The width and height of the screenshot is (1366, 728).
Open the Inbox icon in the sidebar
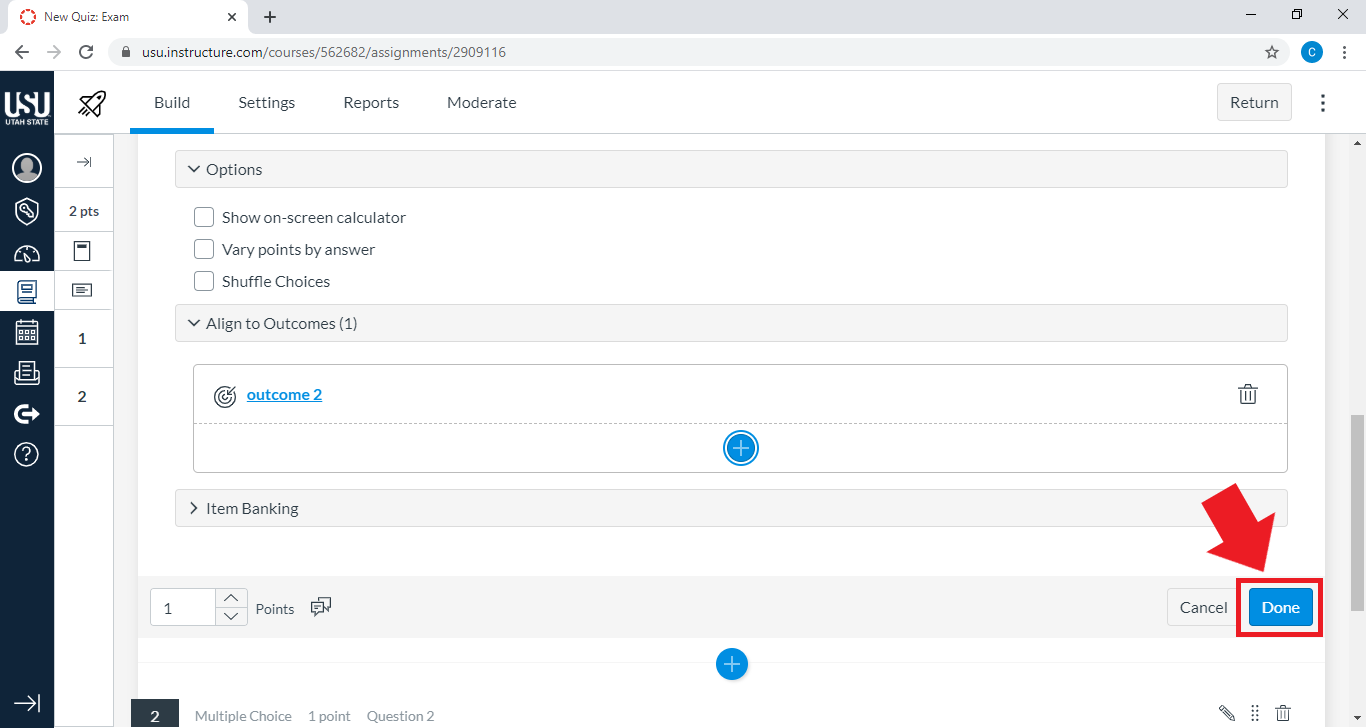[x=27, y=373]
